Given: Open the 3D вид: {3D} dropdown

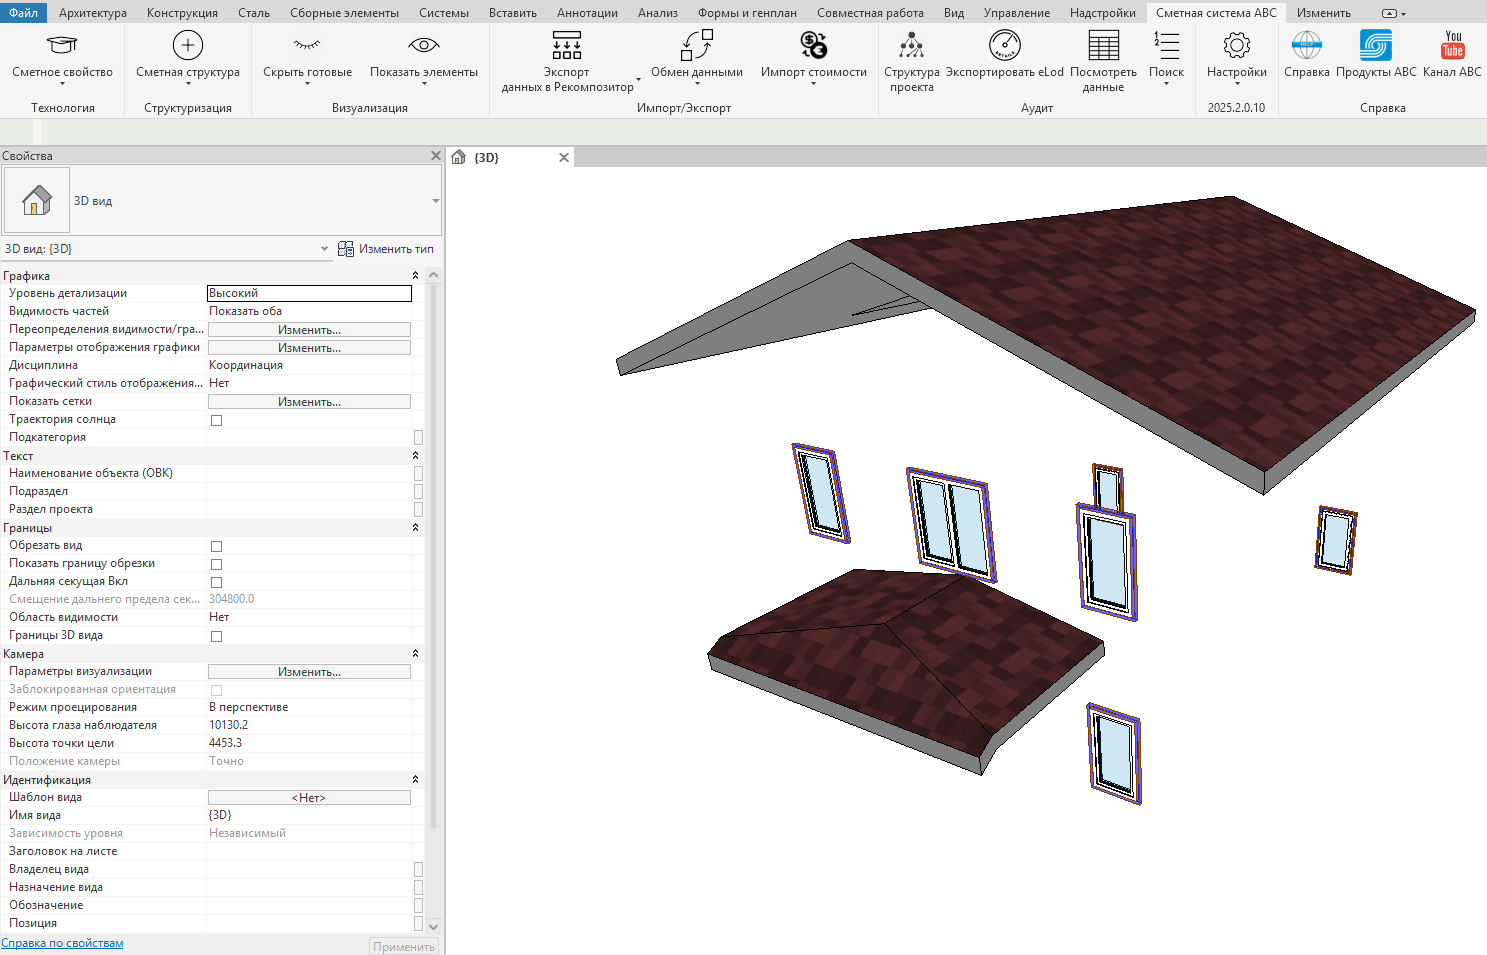Looking at the screenshot, I should [166, 249].
